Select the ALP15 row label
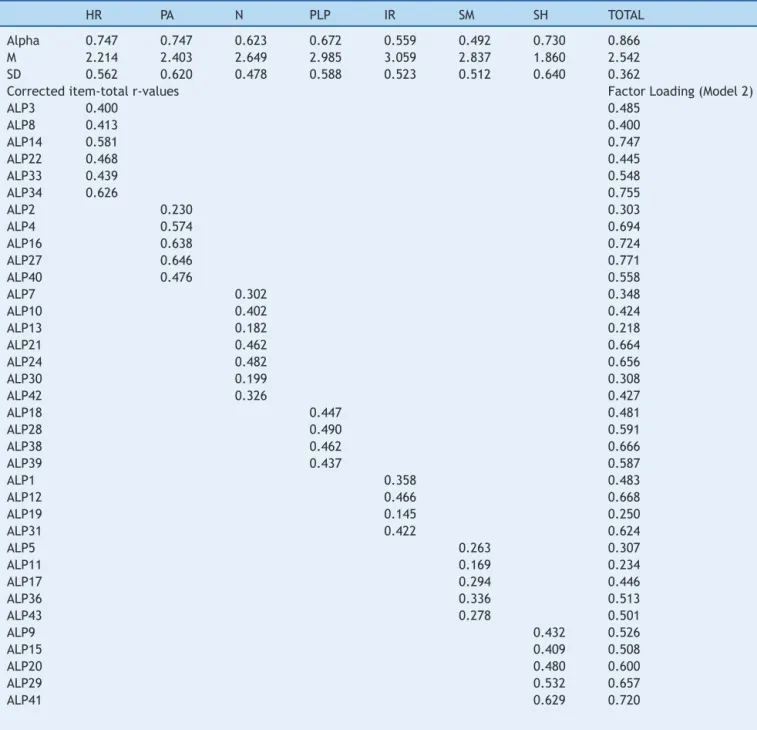 24,649
